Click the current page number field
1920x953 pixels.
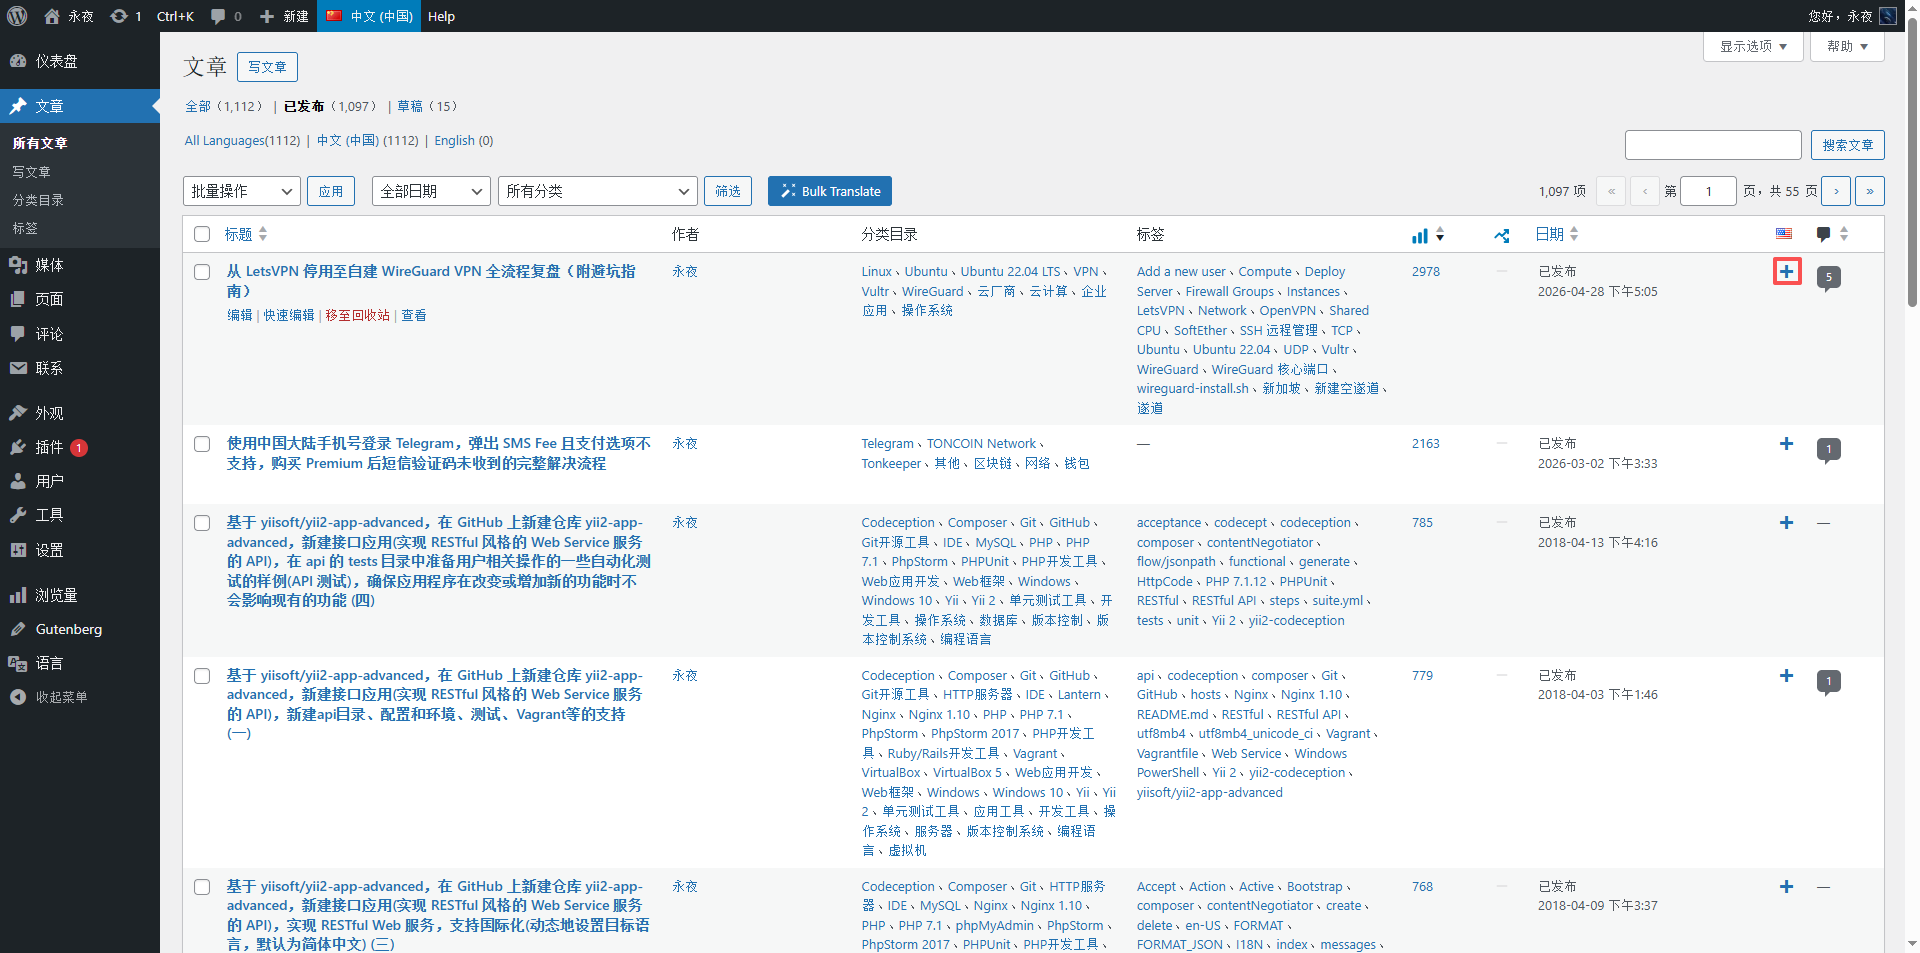coord(1708,191)
